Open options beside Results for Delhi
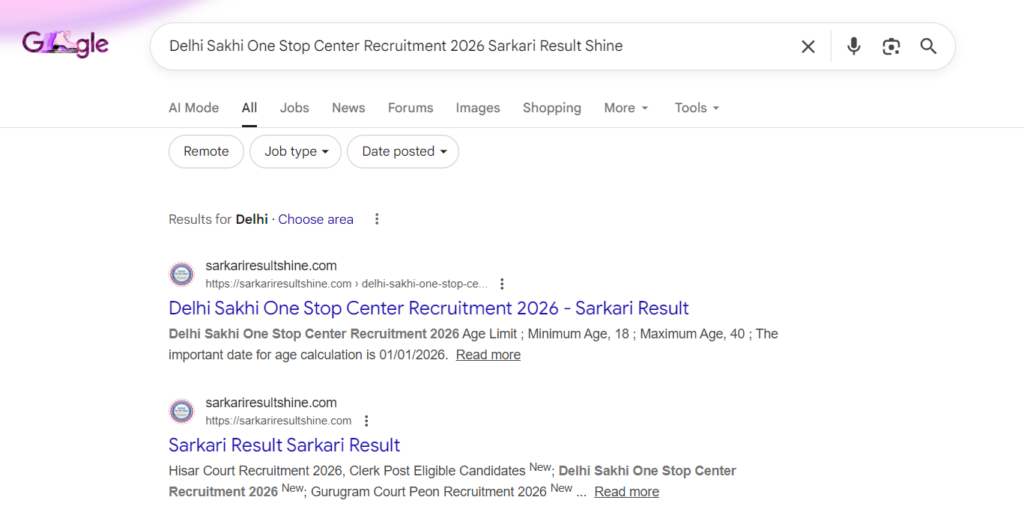1024x518 pixels. 377,219
